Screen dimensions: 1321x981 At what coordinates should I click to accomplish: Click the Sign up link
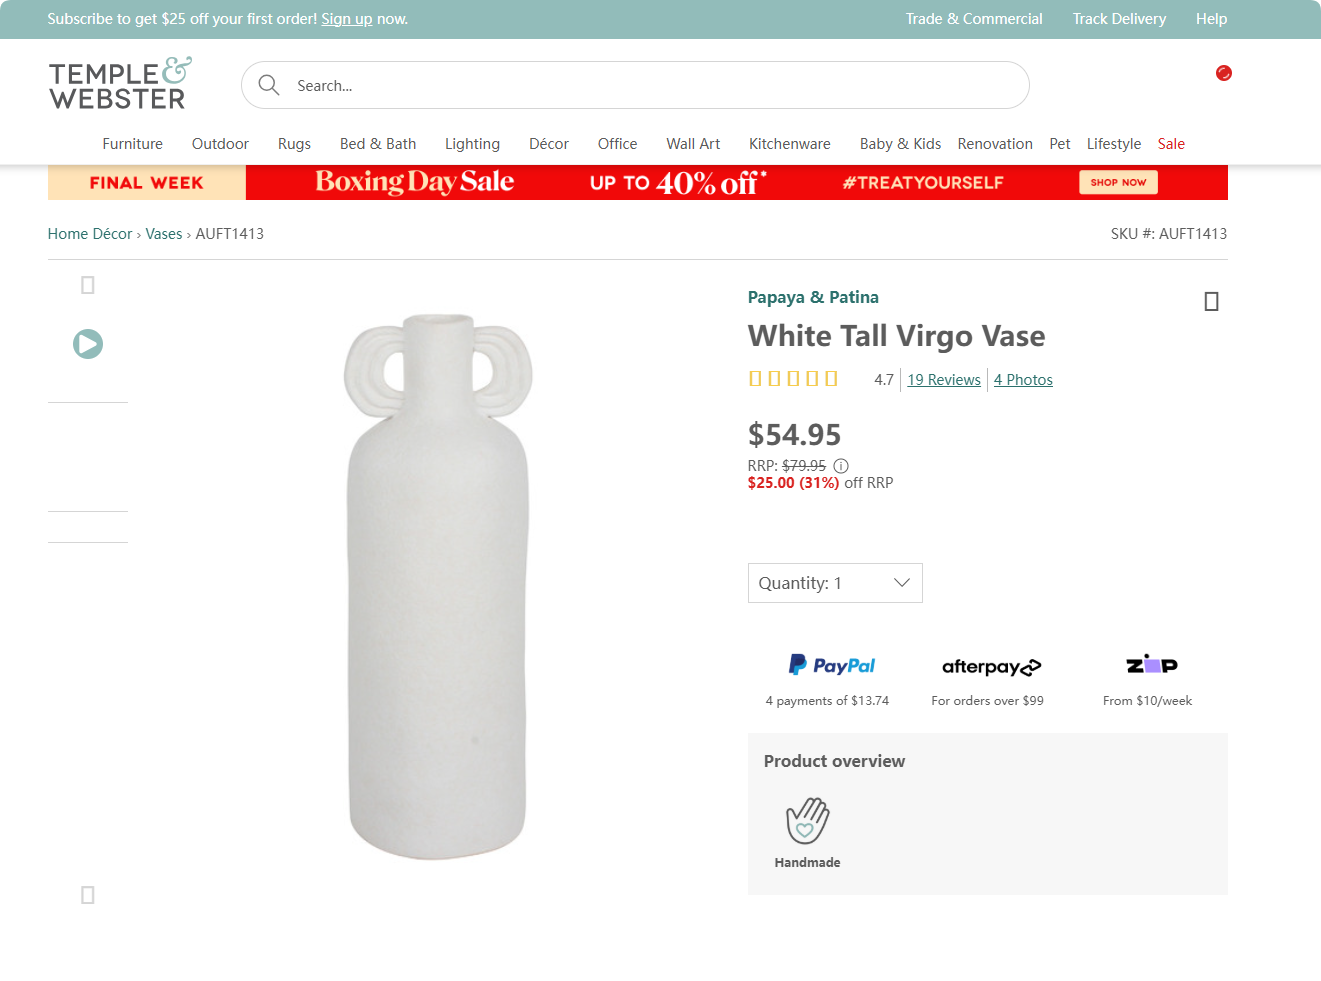[x=346, y=19]
